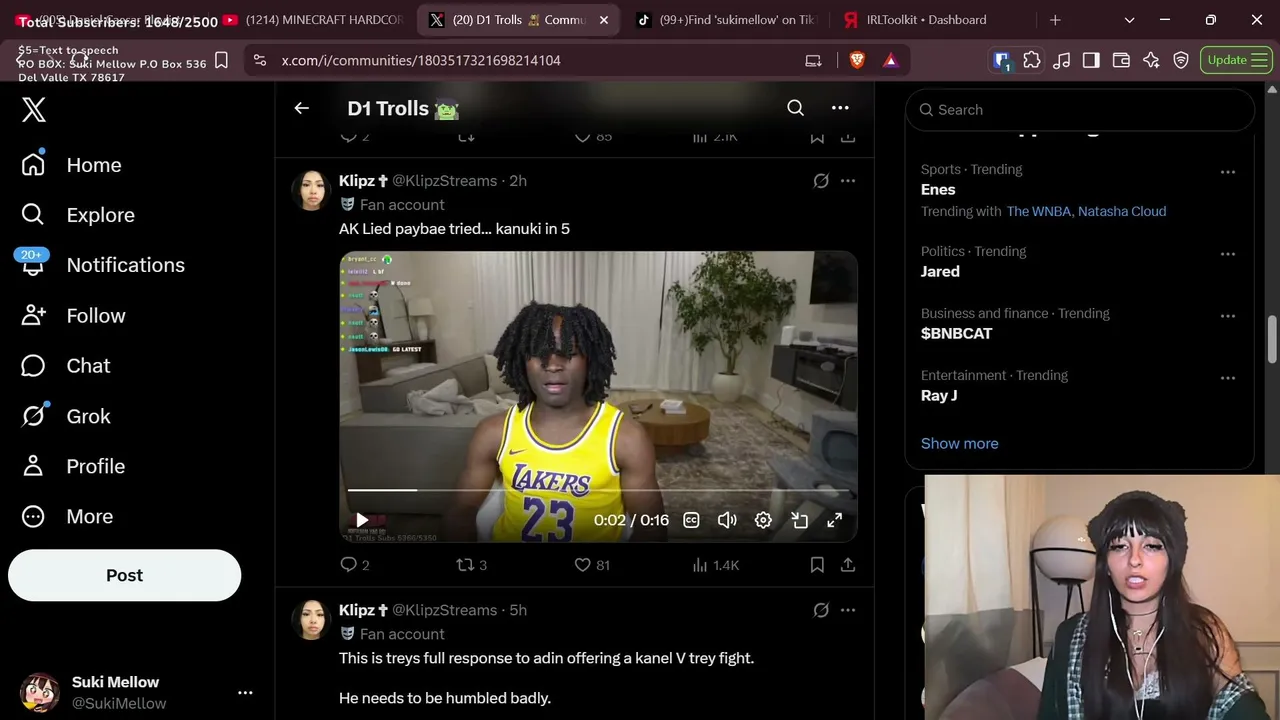Image resolution: width=1280 pixels, height=720 pixels.
Task: Search within D1 Trolls community
Action: (795, 108)
